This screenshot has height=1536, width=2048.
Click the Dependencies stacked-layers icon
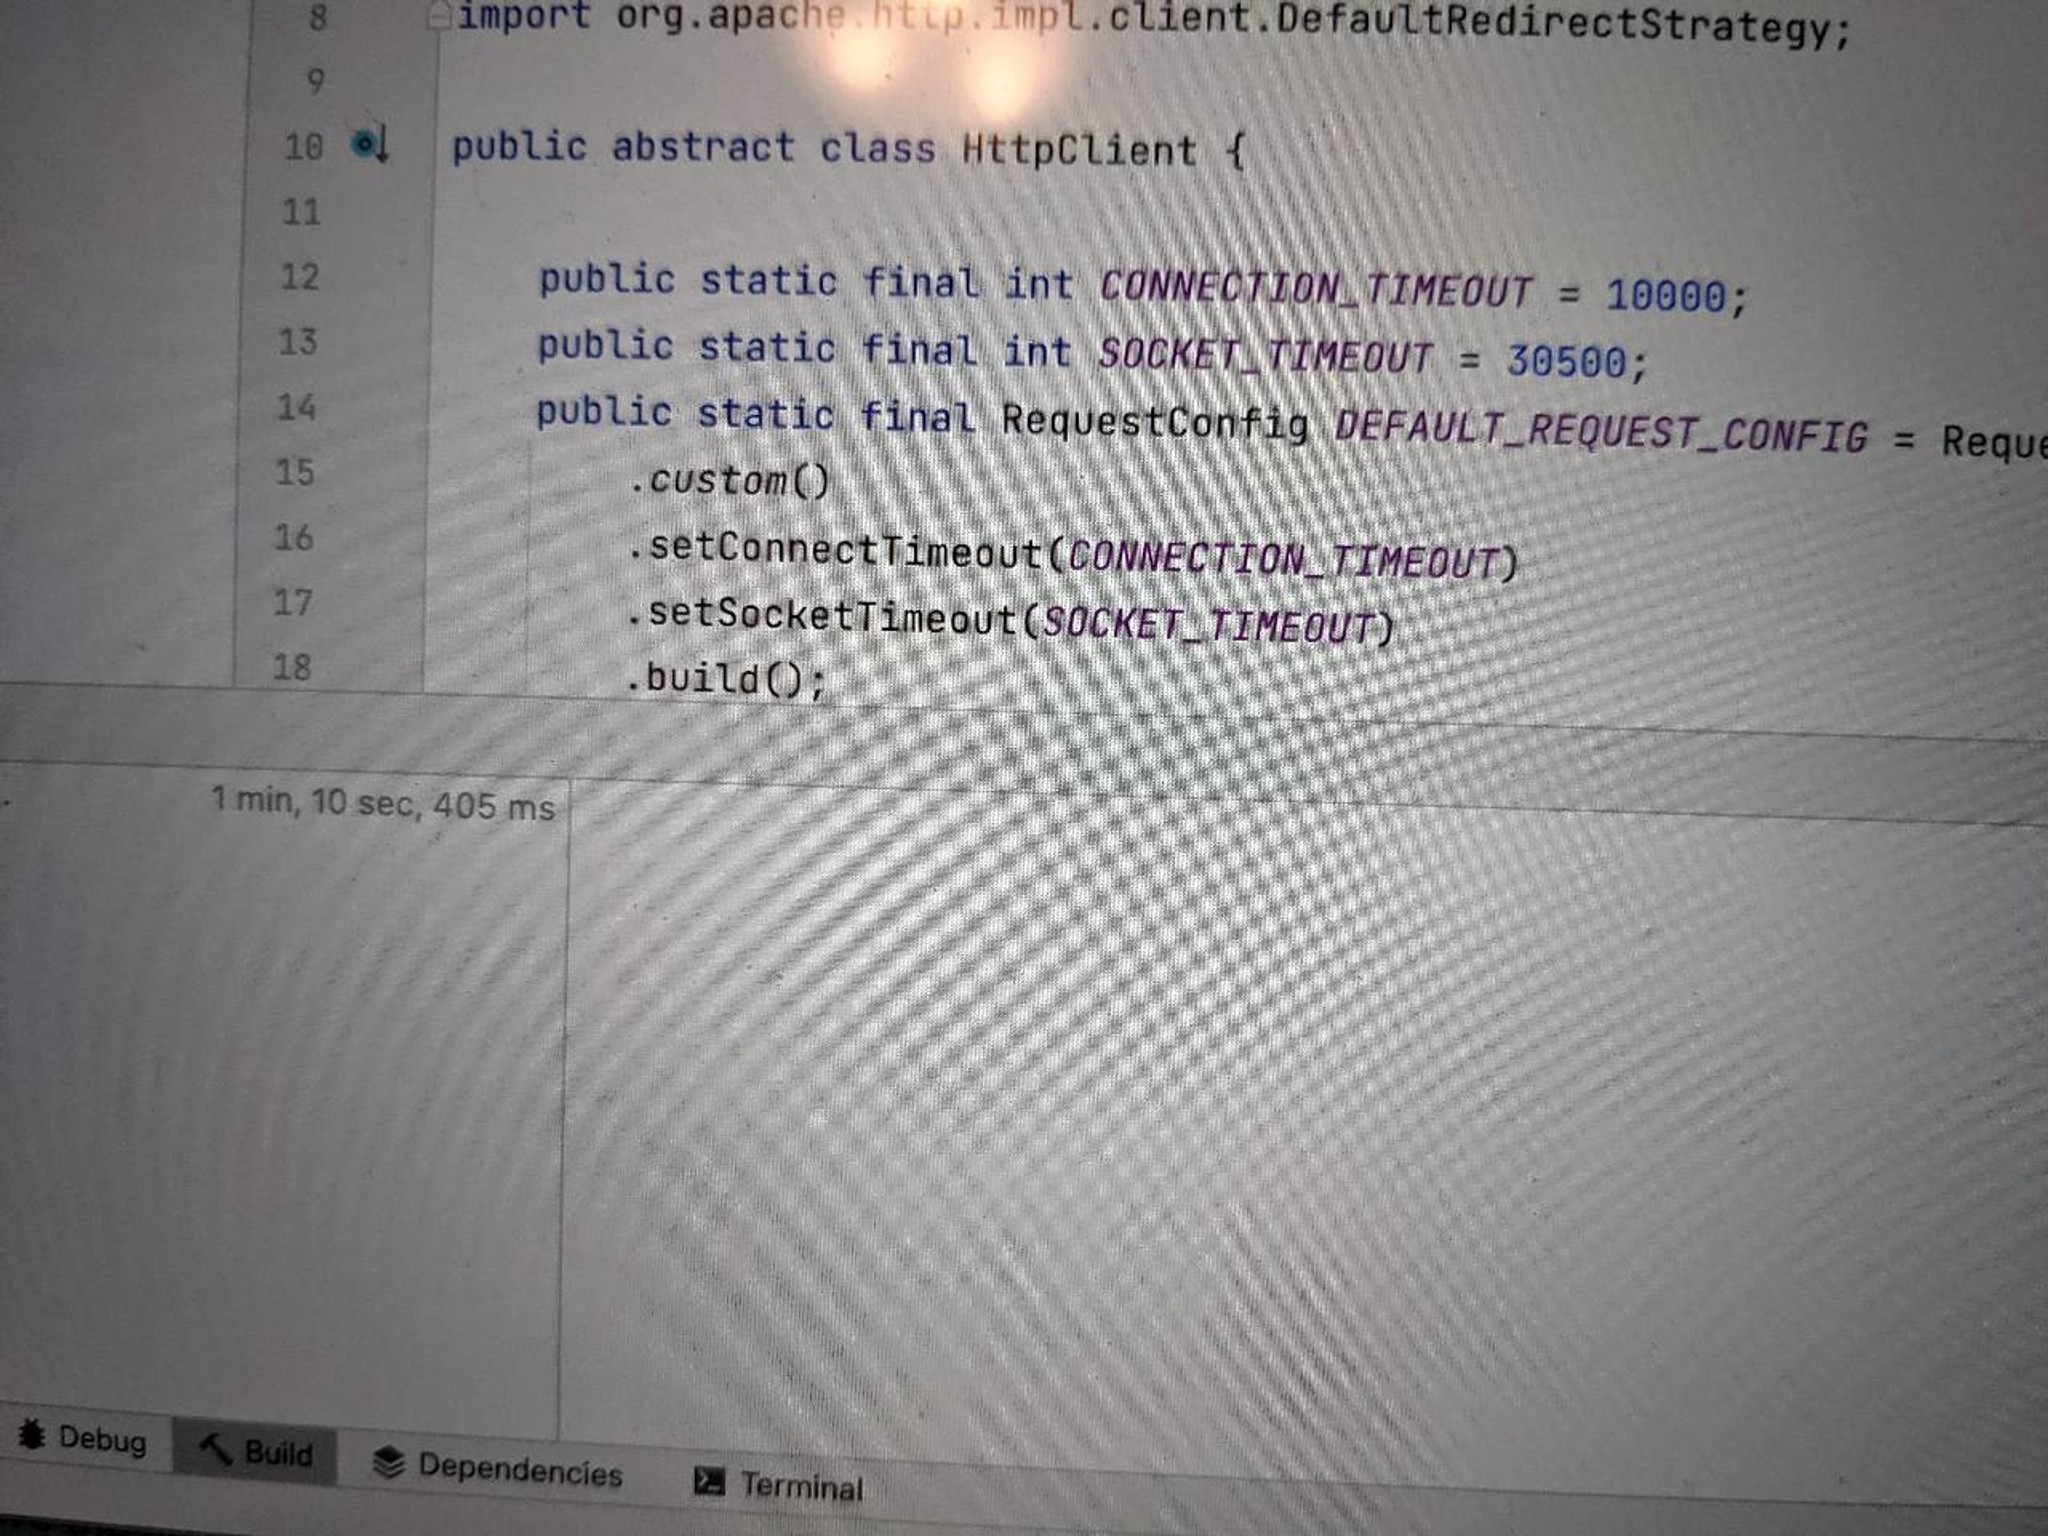tap(388, 1463)
